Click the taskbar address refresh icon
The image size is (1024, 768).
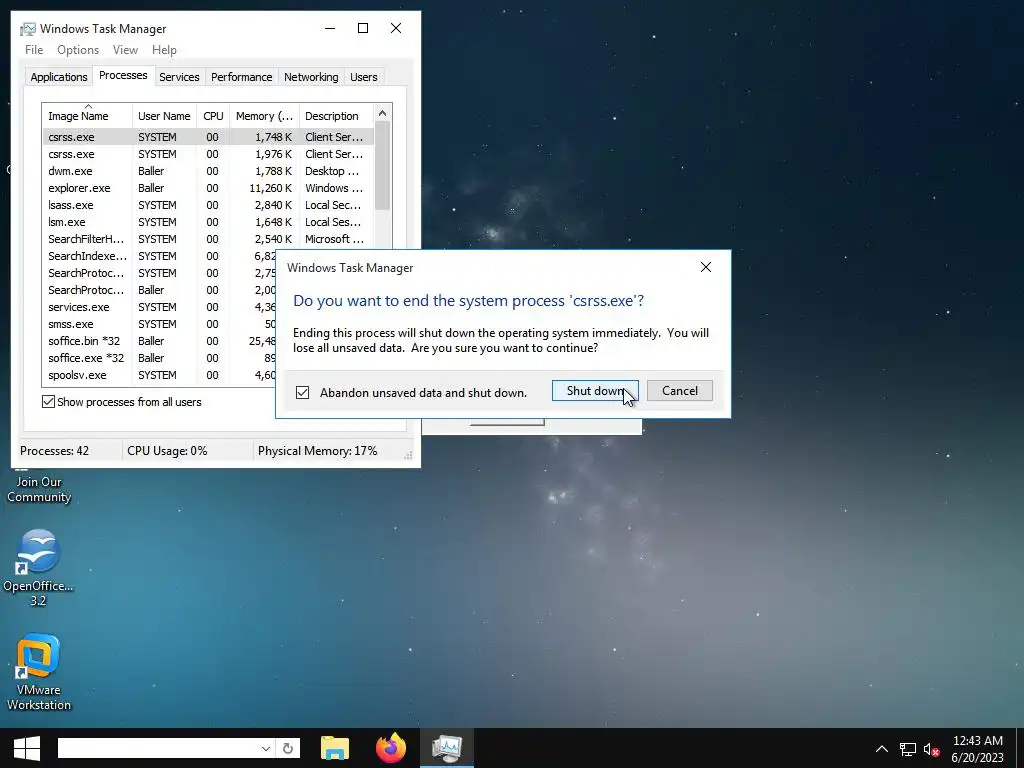(288, 748)
